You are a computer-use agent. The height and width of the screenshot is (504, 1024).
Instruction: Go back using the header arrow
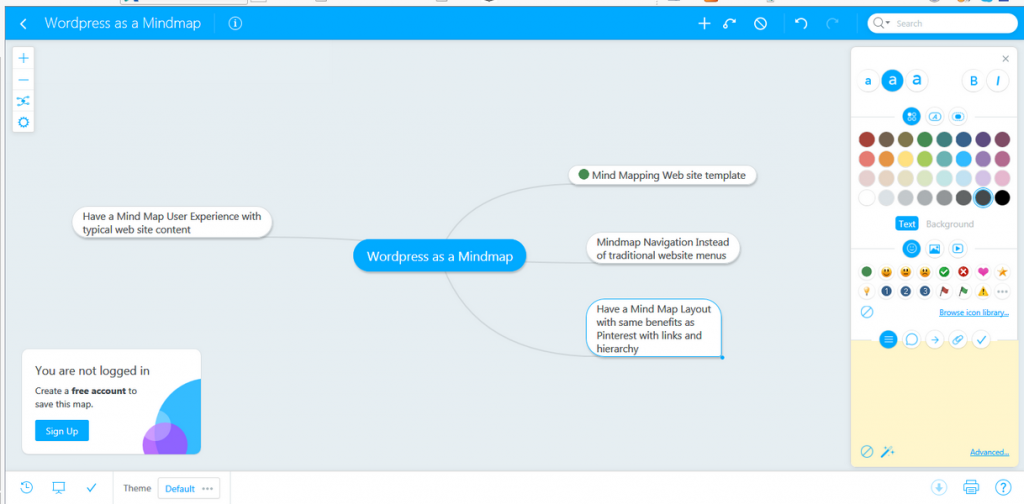click(x=24, y=24)
